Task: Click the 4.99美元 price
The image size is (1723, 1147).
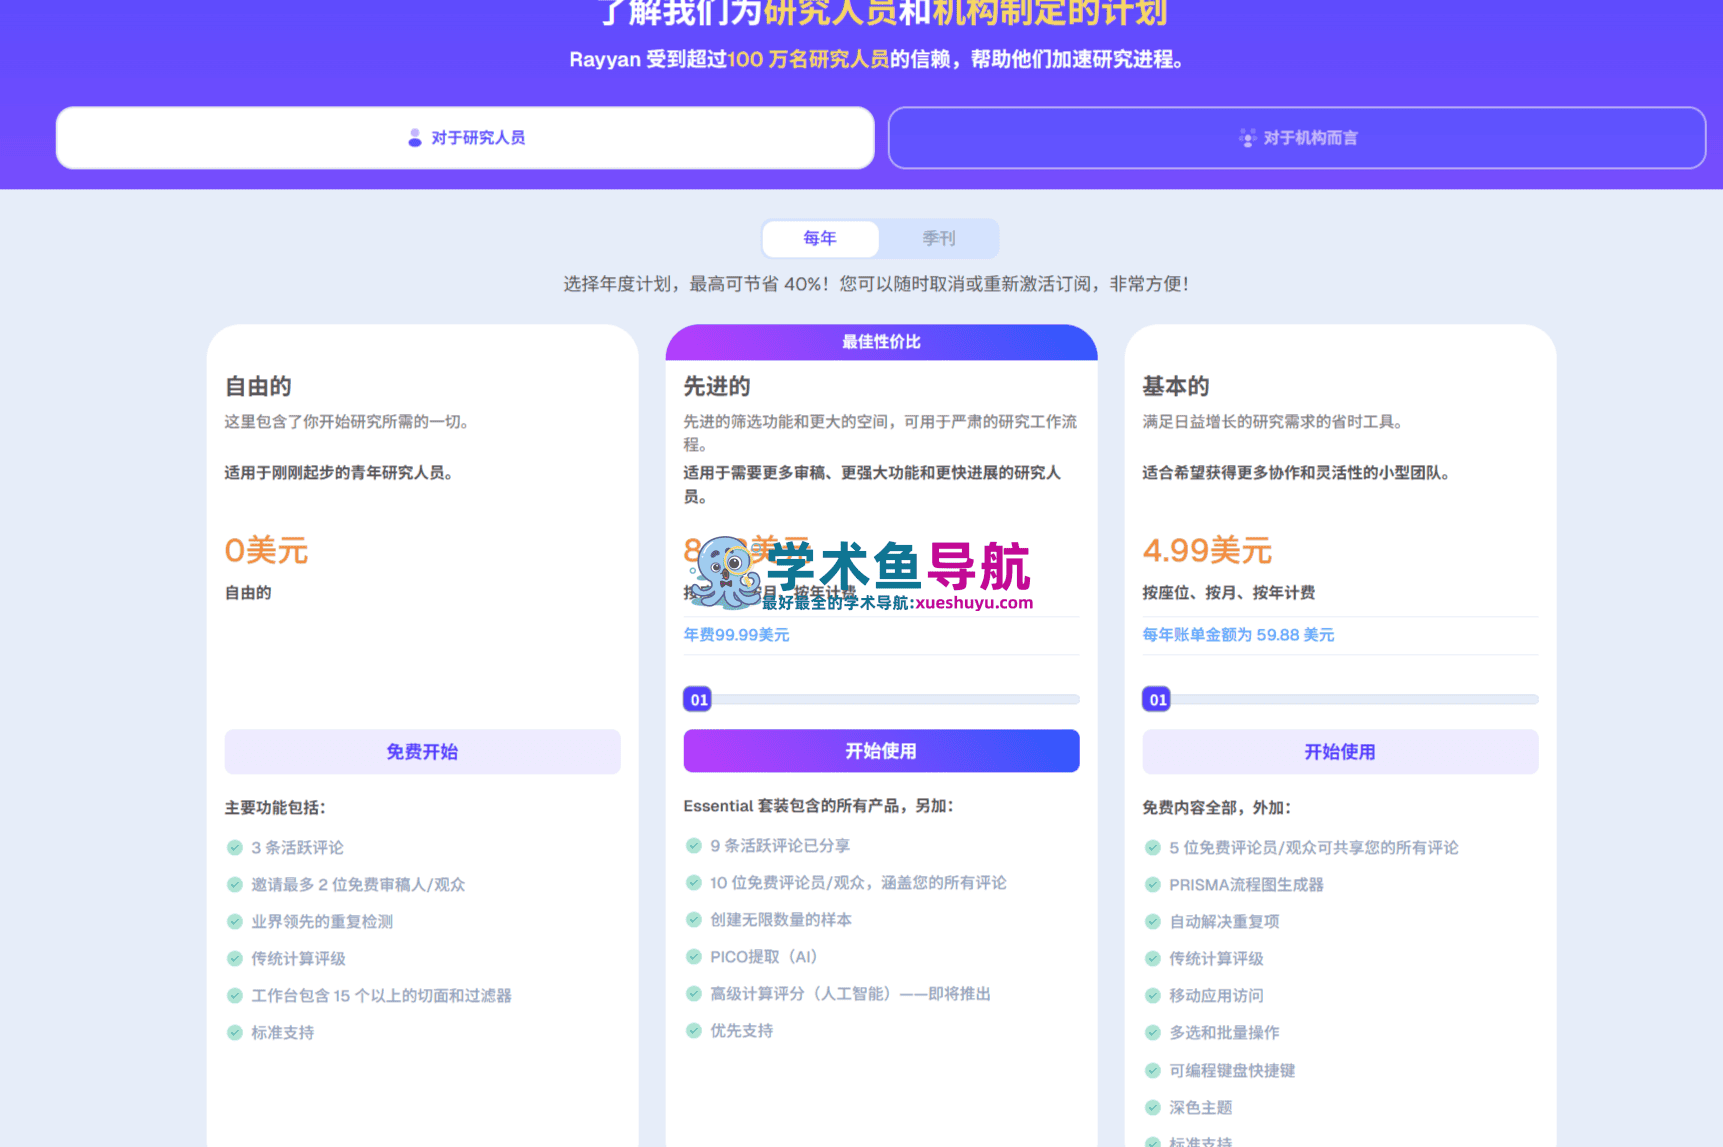Action: coord(1207,551)
